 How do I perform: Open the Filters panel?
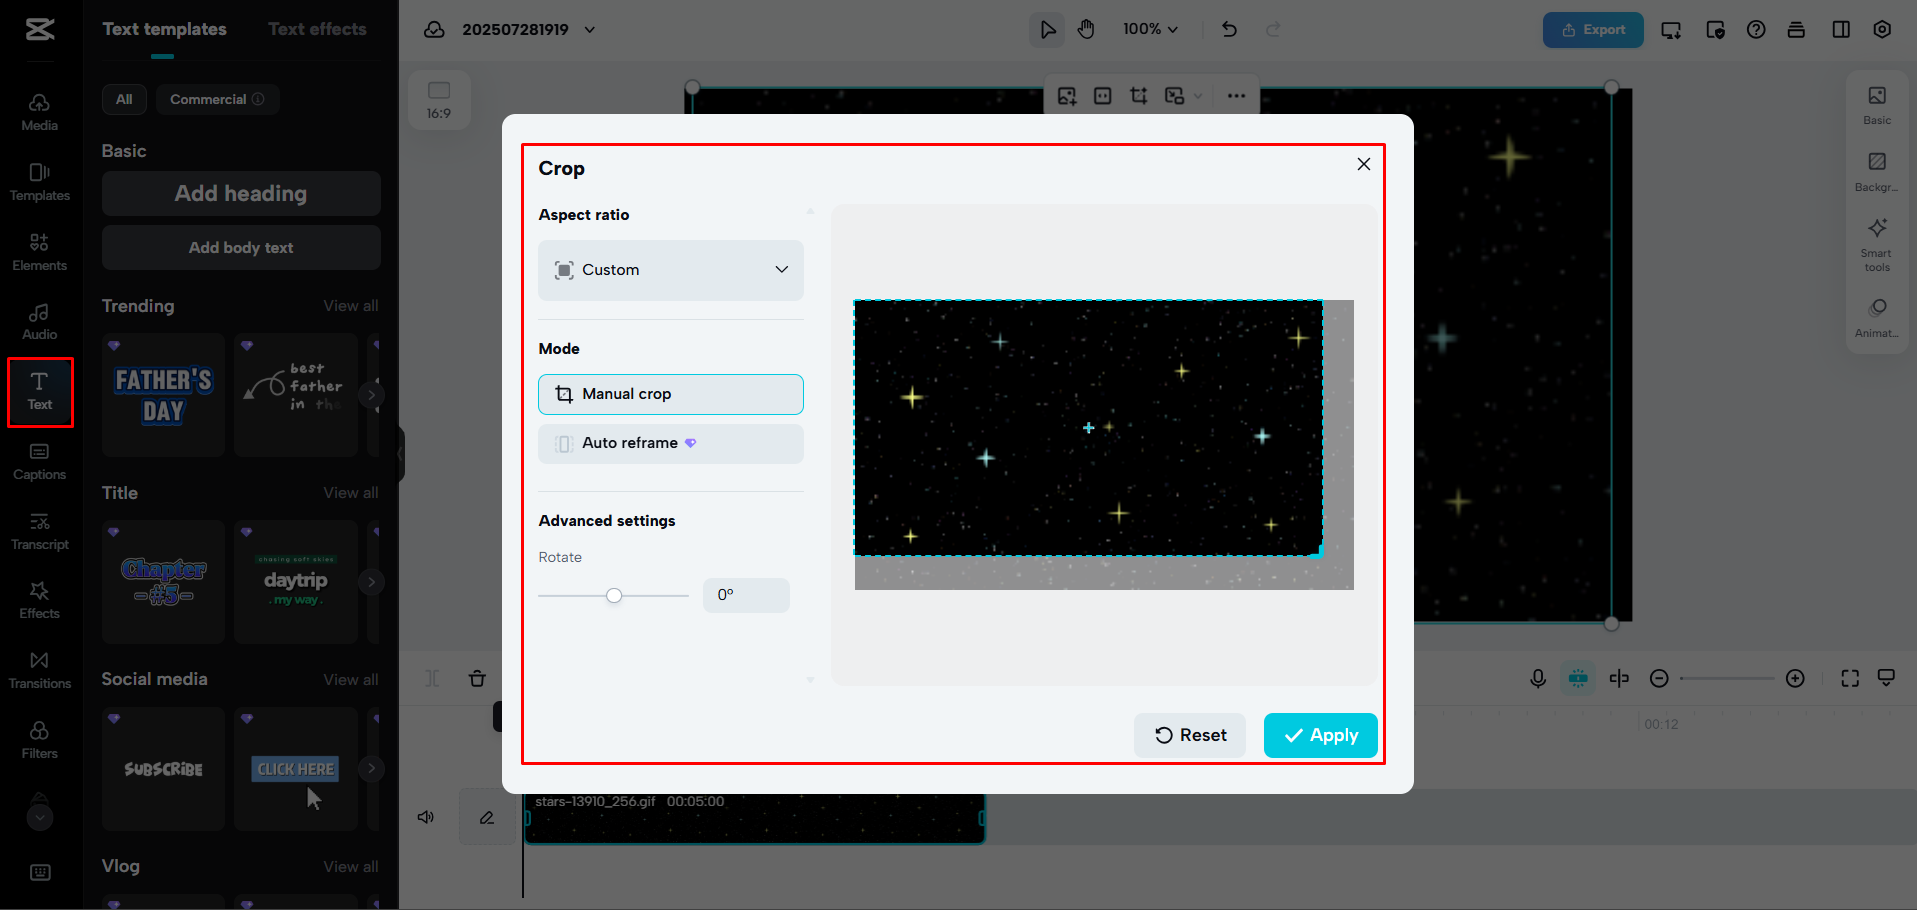pos(40,739)
